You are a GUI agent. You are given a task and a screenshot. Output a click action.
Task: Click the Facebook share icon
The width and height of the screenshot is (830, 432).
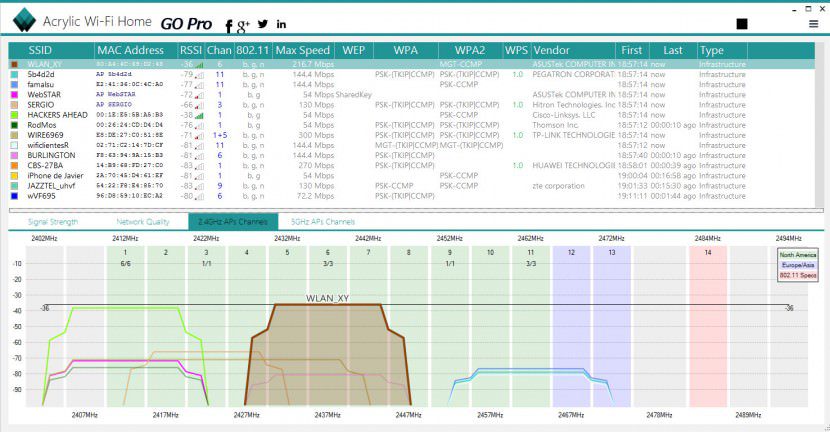coord(229,25)
